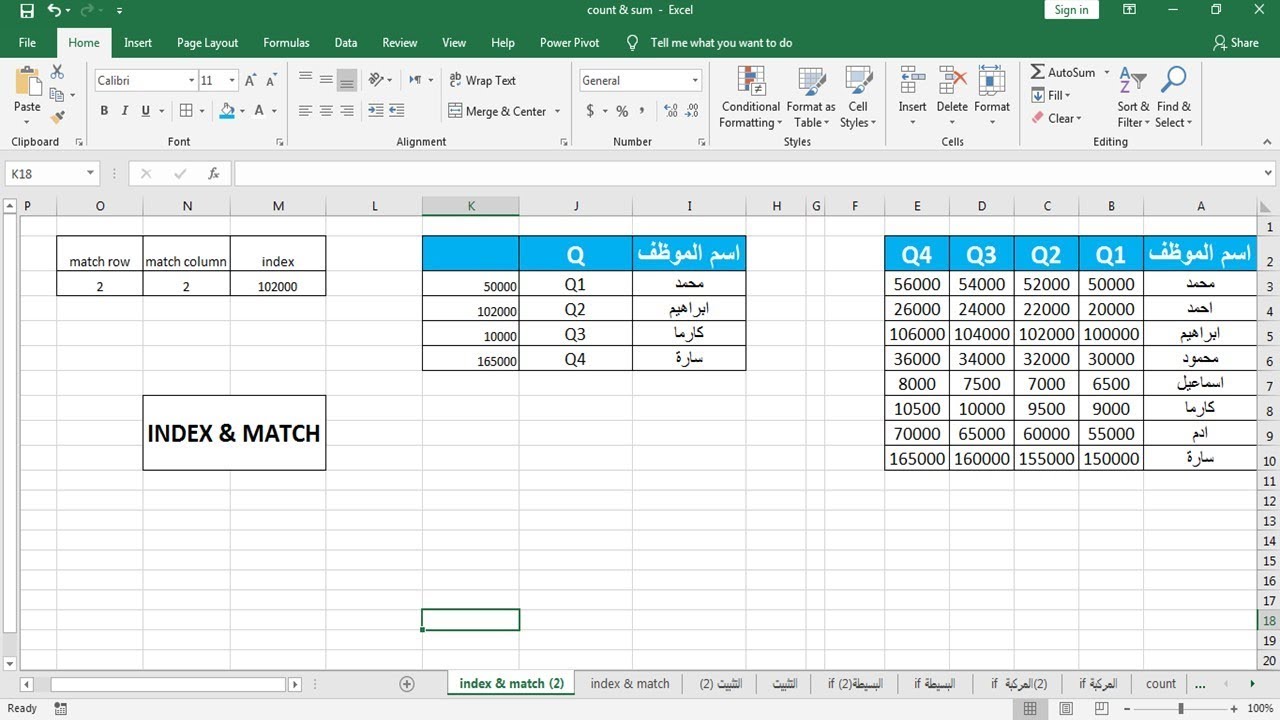This screenshot has width=1280, height=720.
Task: Toggle Bottom Align in Alignment group
Action: [x=347, y=80]
